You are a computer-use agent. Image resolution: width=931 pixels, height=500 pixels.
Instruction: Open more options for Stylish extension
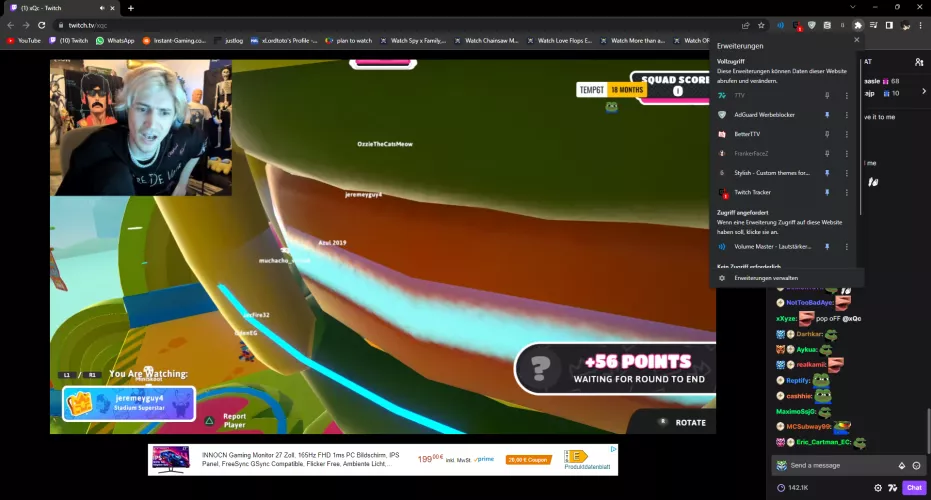click(x=847, y=173)
